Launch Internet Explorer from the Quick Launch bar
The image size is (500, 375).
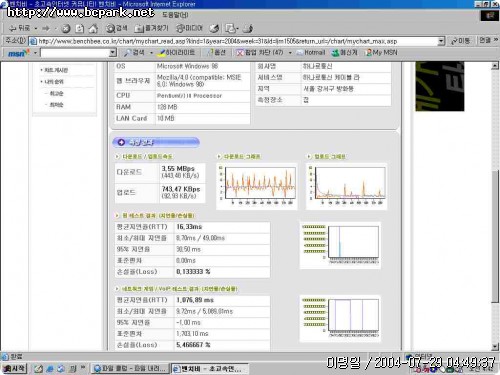50,369
